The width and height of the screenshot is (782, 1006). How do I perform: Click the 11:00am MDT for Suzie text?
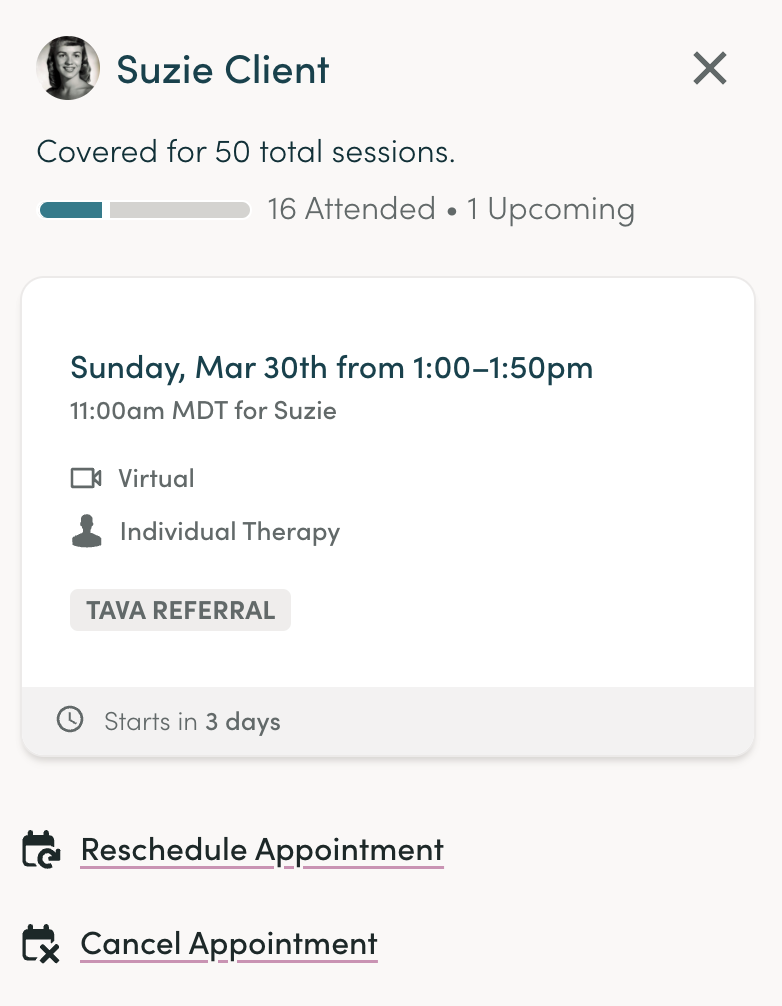(203, 410)
